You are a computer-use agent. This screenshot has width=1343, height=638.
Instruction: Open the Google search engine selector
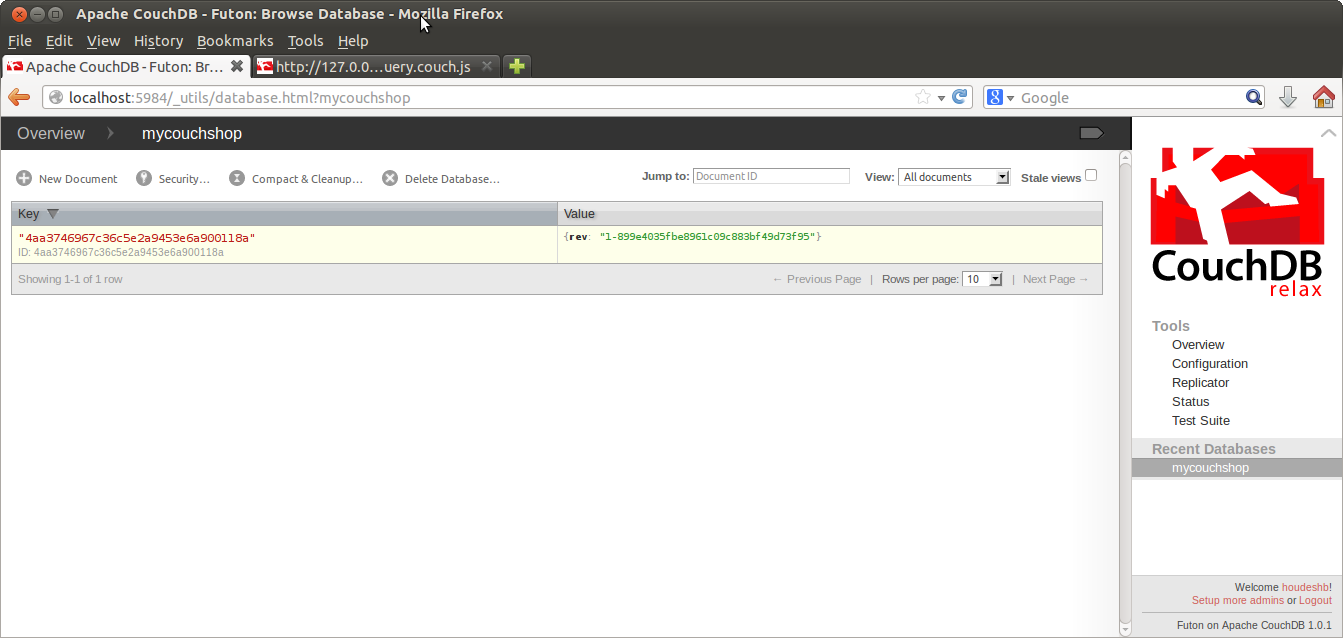click(1000, 97)
